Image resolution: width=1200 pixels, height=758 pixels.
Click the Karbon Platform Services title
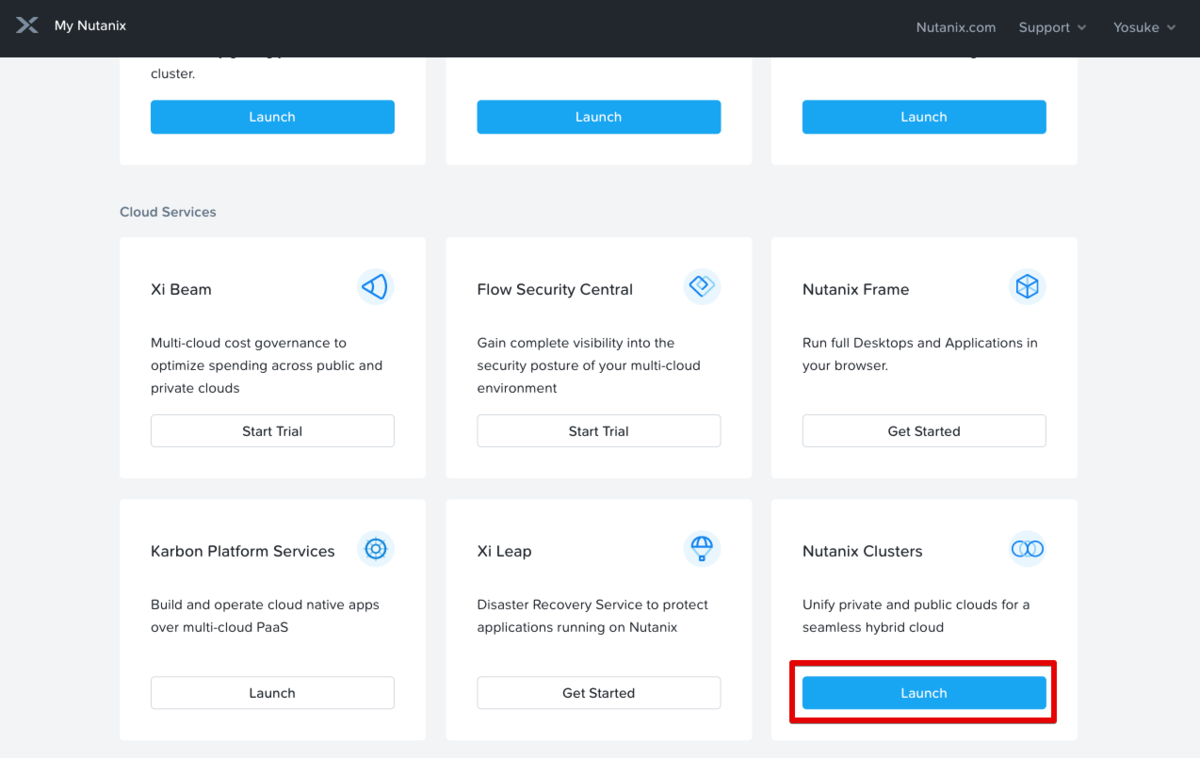[x=243, y=551]
